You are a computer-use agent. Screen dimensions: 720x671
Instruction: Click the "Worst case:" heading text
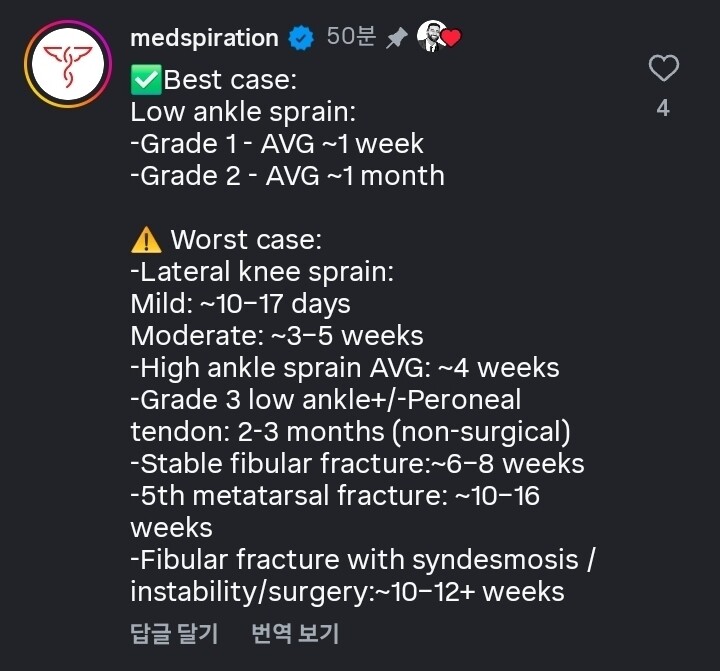click(245, 240)
